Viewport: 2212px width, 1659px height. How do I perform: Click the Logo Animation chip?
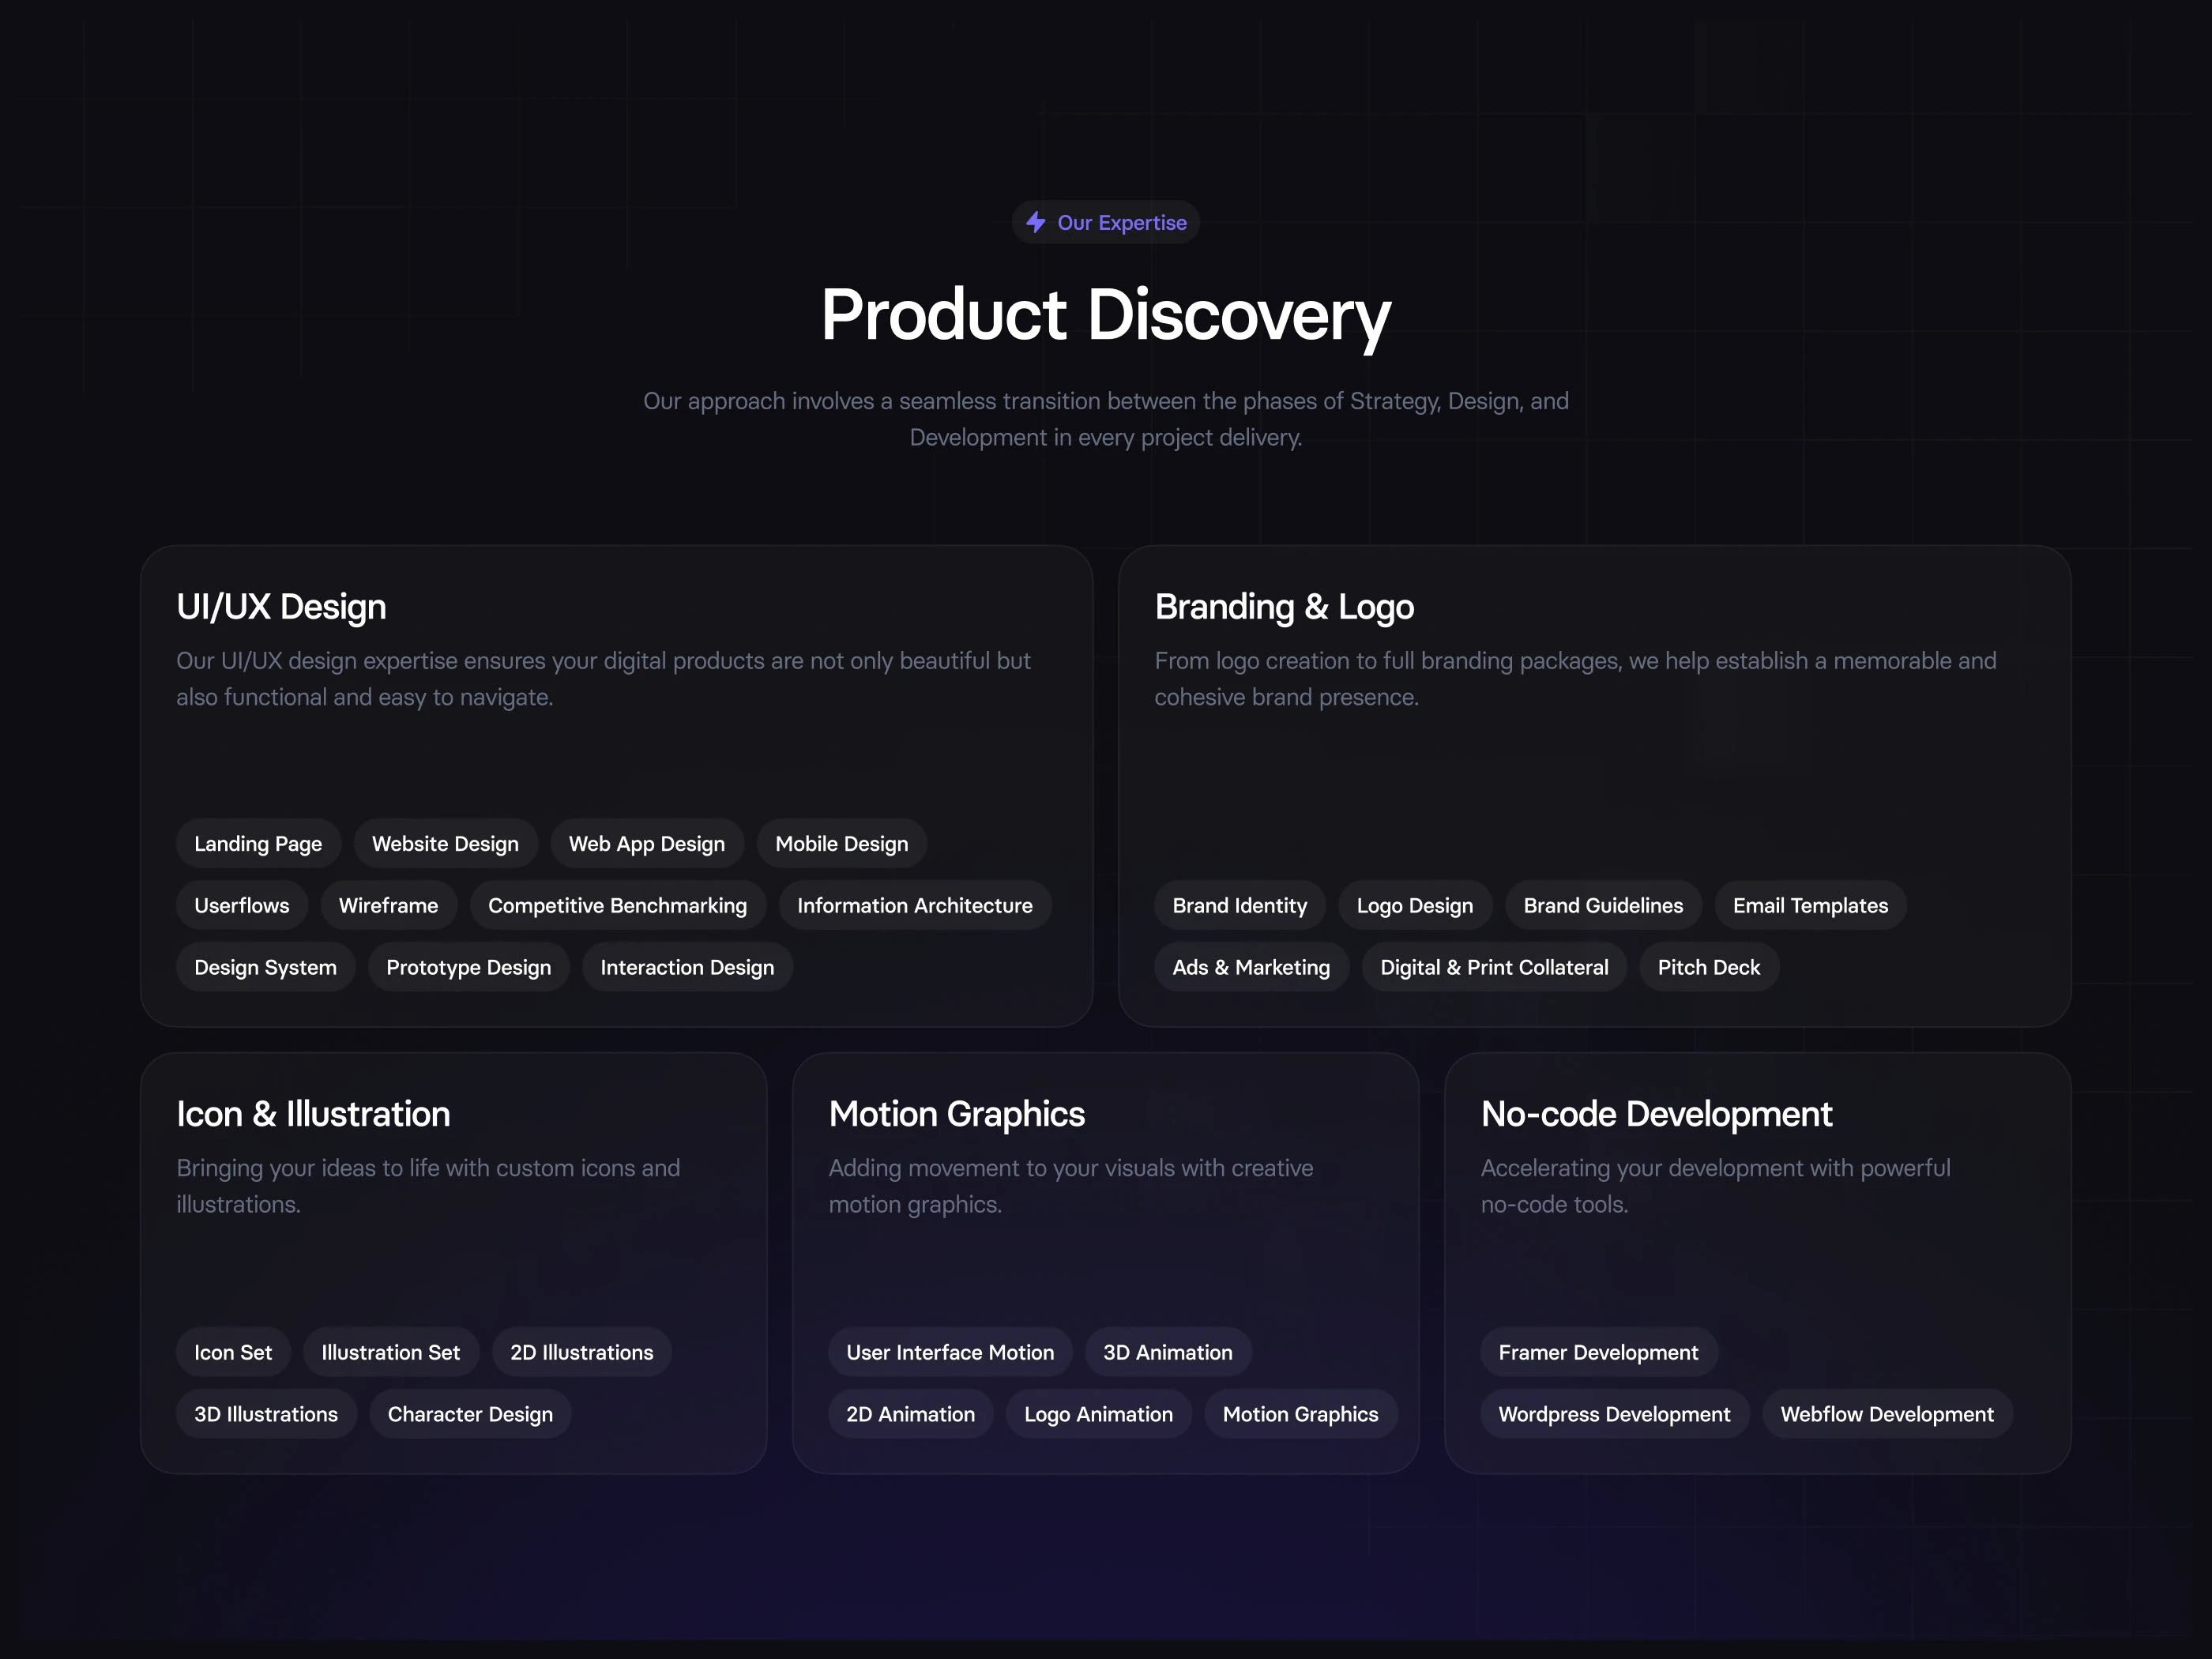tap(1098, 1414)
